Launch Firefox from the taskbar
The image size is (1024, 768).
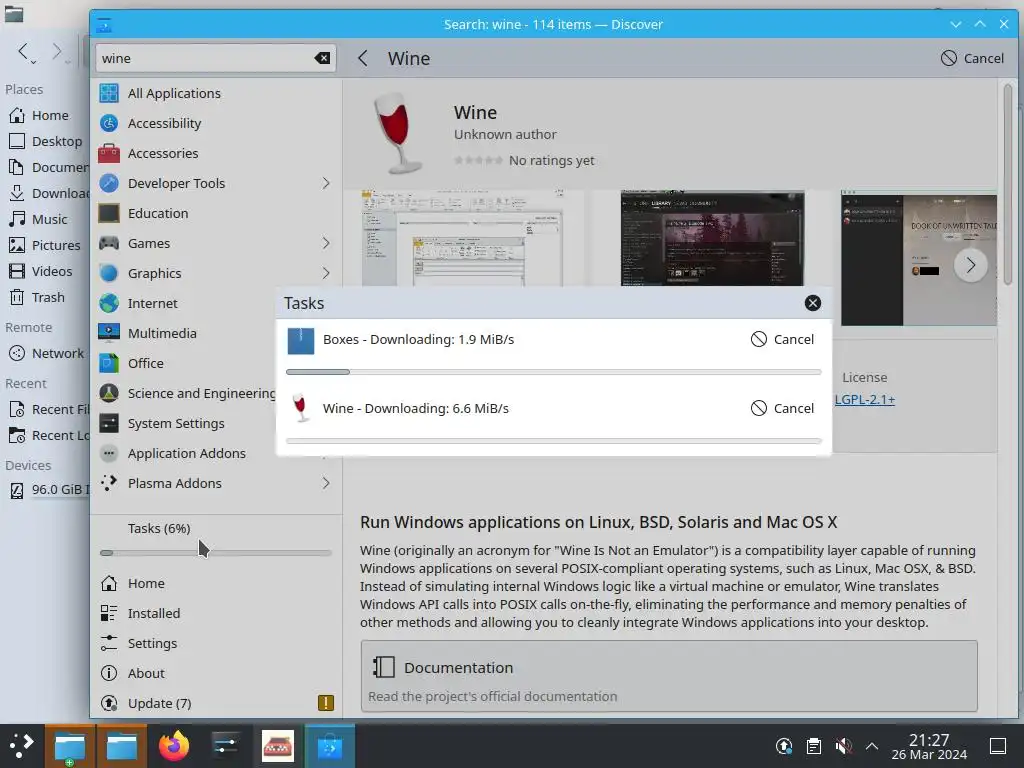(174, 746)
